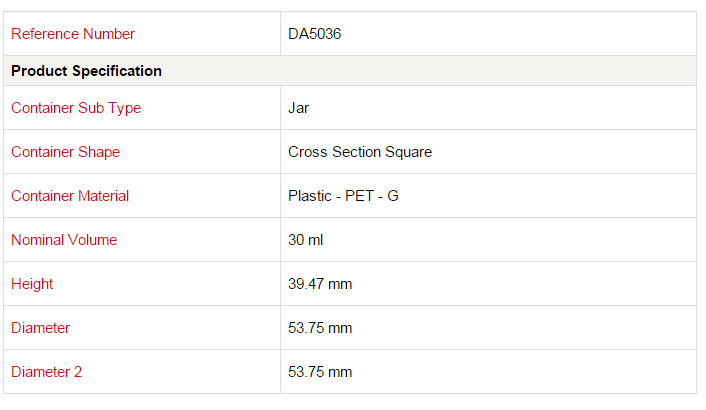Open the Container Sub Type link
Image resolution: width=706 pixels, height=410 pixels.
tap(76, 108)
